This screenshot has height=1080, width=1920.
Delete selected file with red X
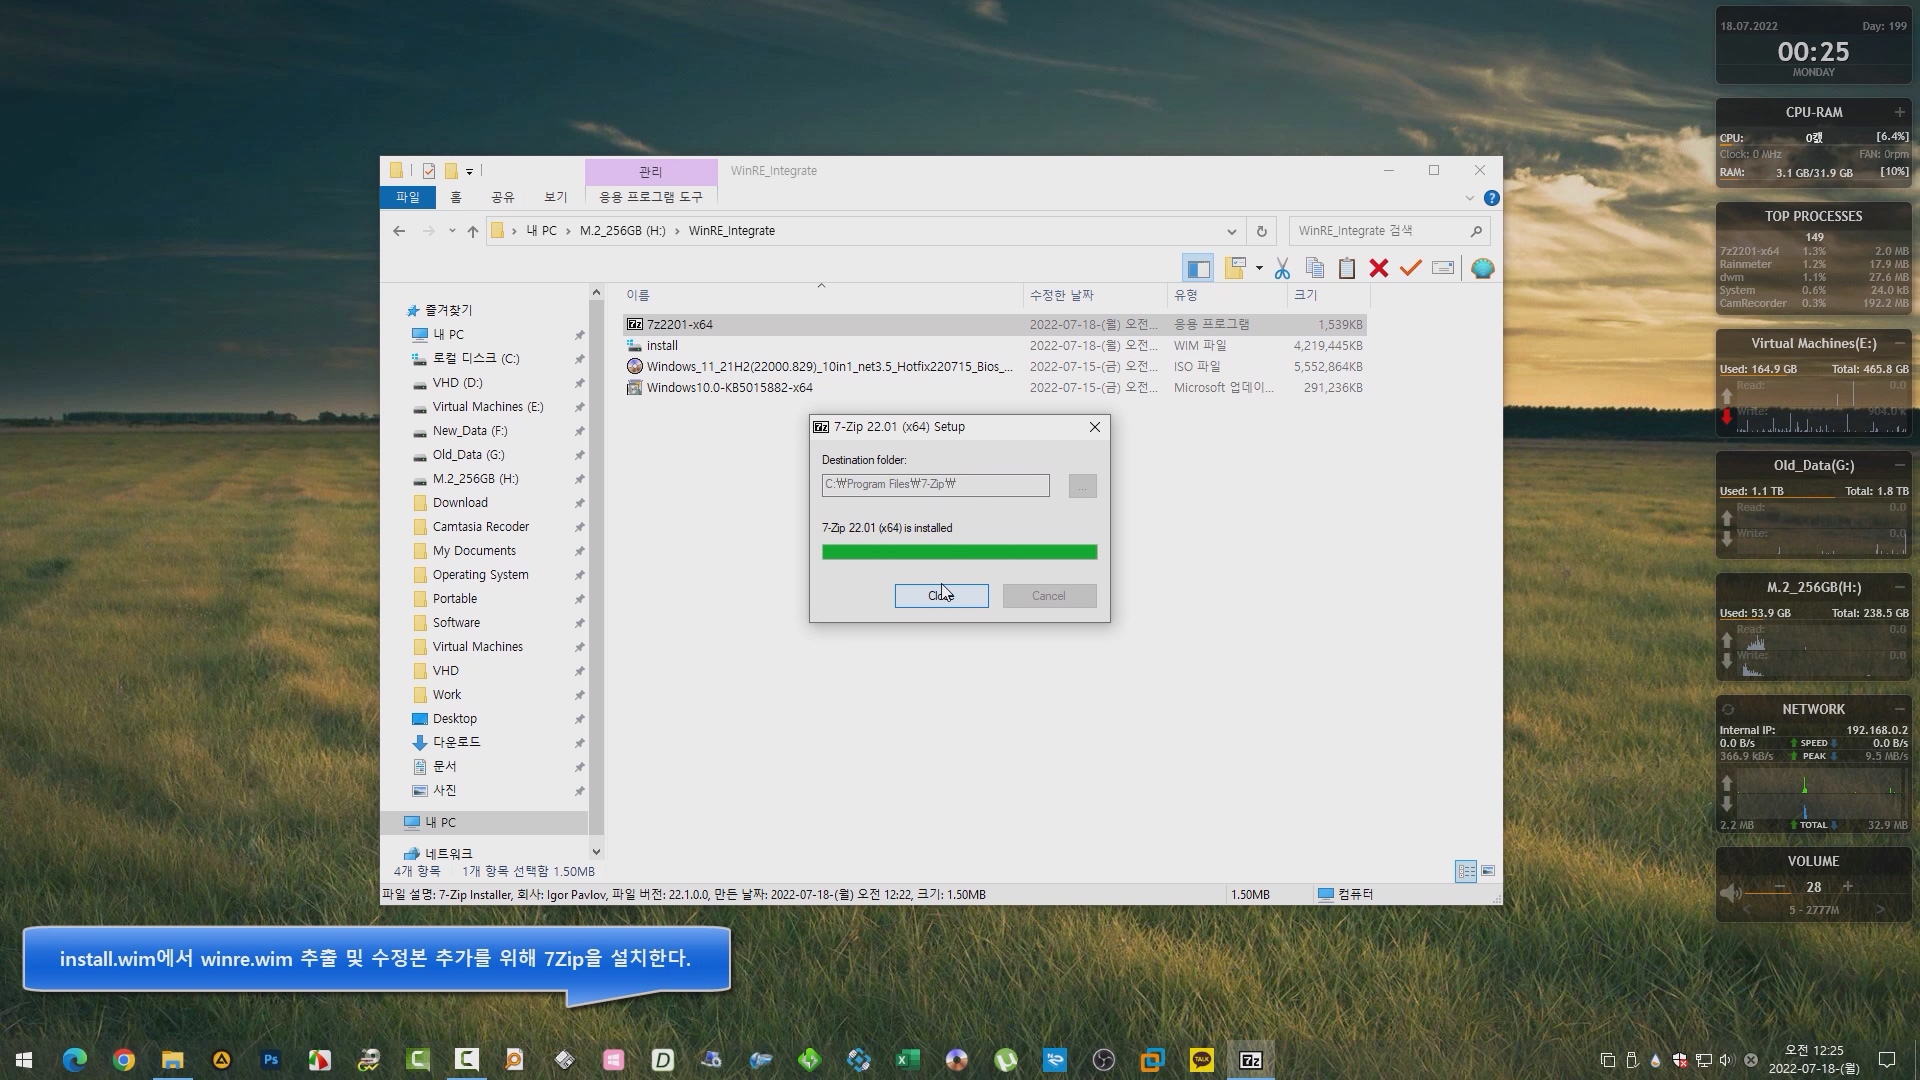click(x=1379, y=268)
